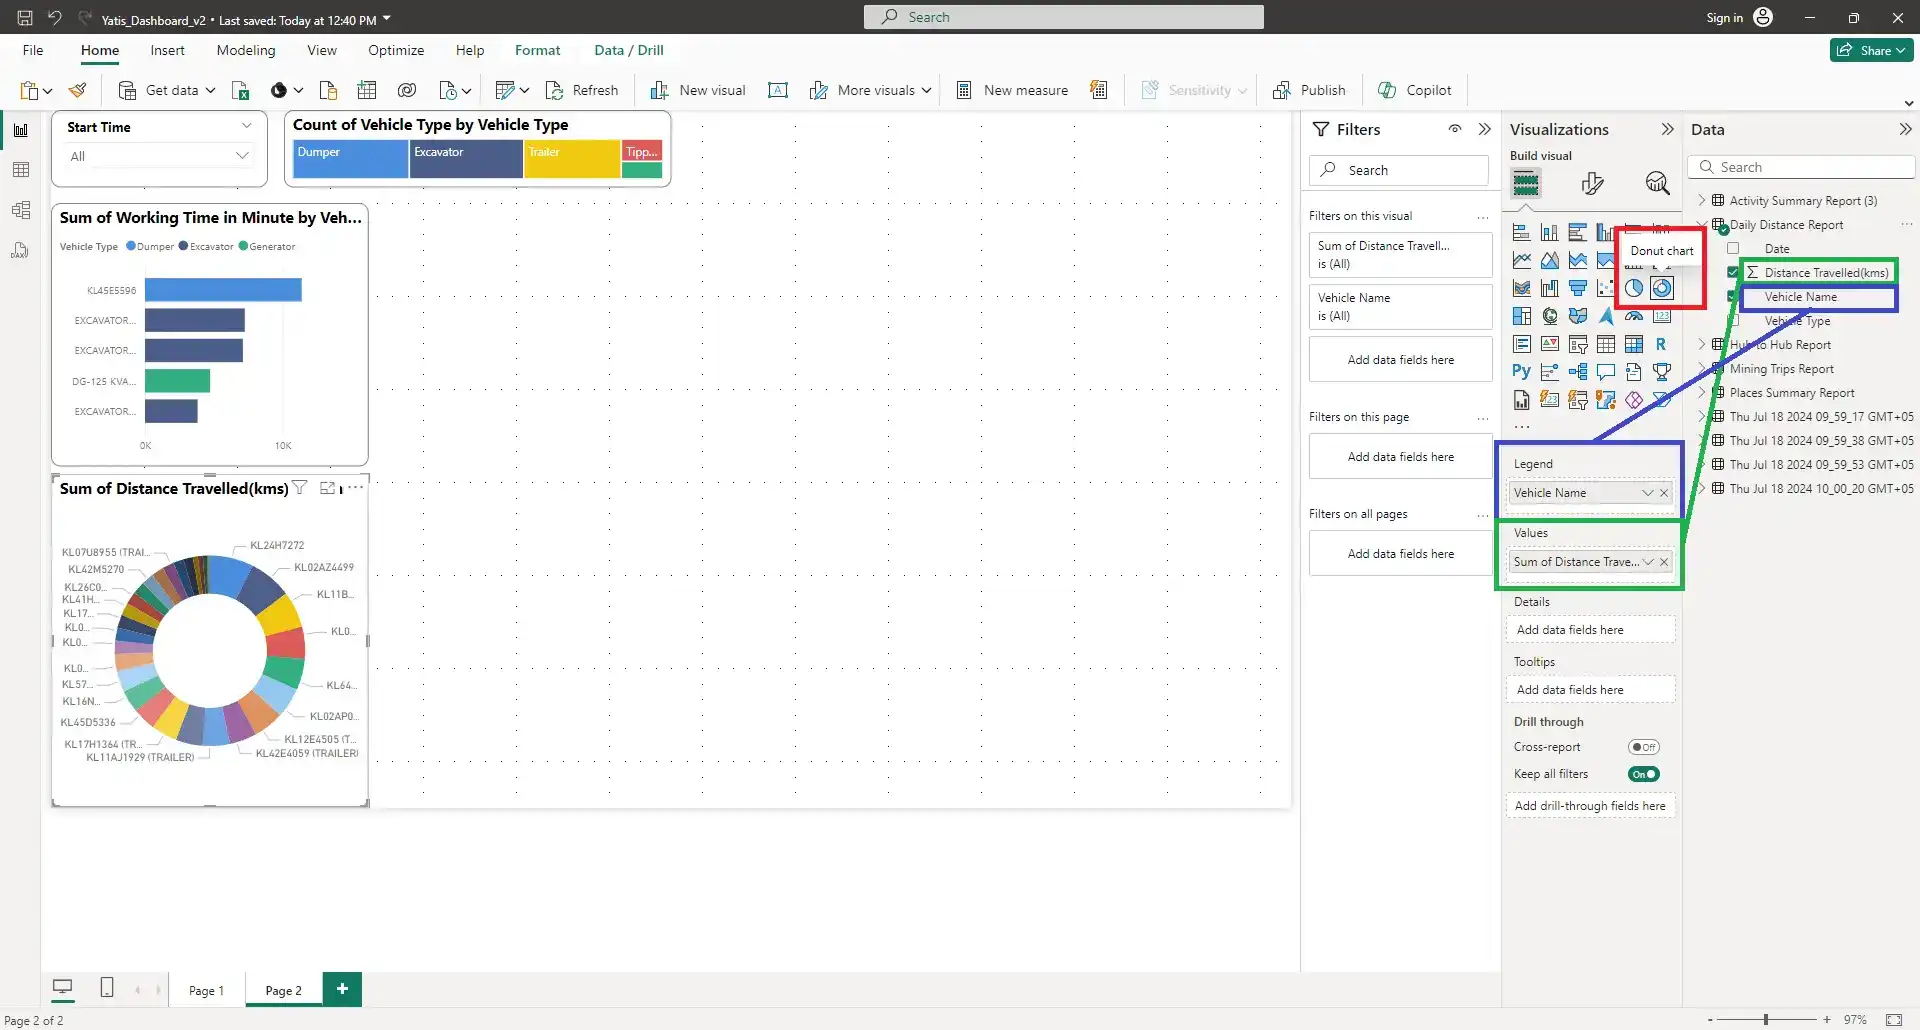Click the Publish button
This screenshot has width=1920, height=1030.
[x=1309, y=90]
